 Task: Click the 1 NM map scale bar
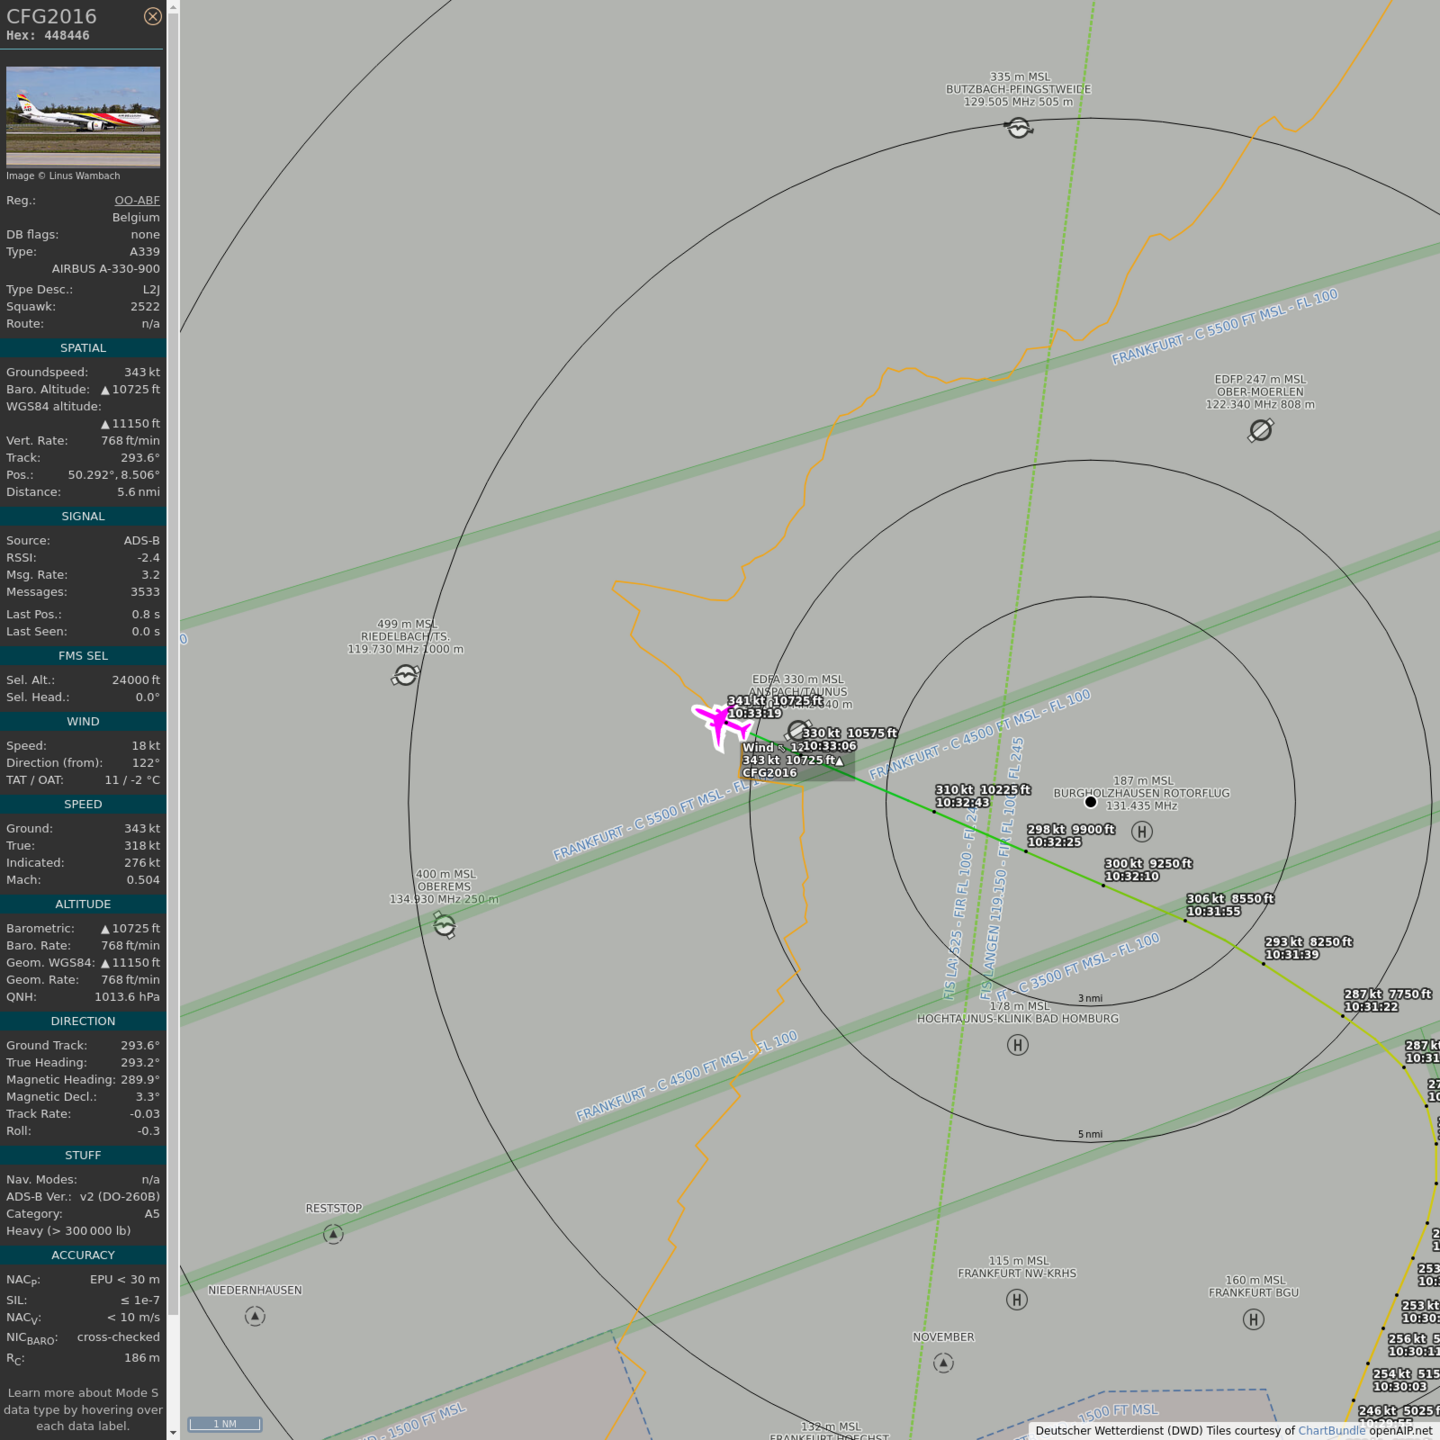tap(225, 1424)
